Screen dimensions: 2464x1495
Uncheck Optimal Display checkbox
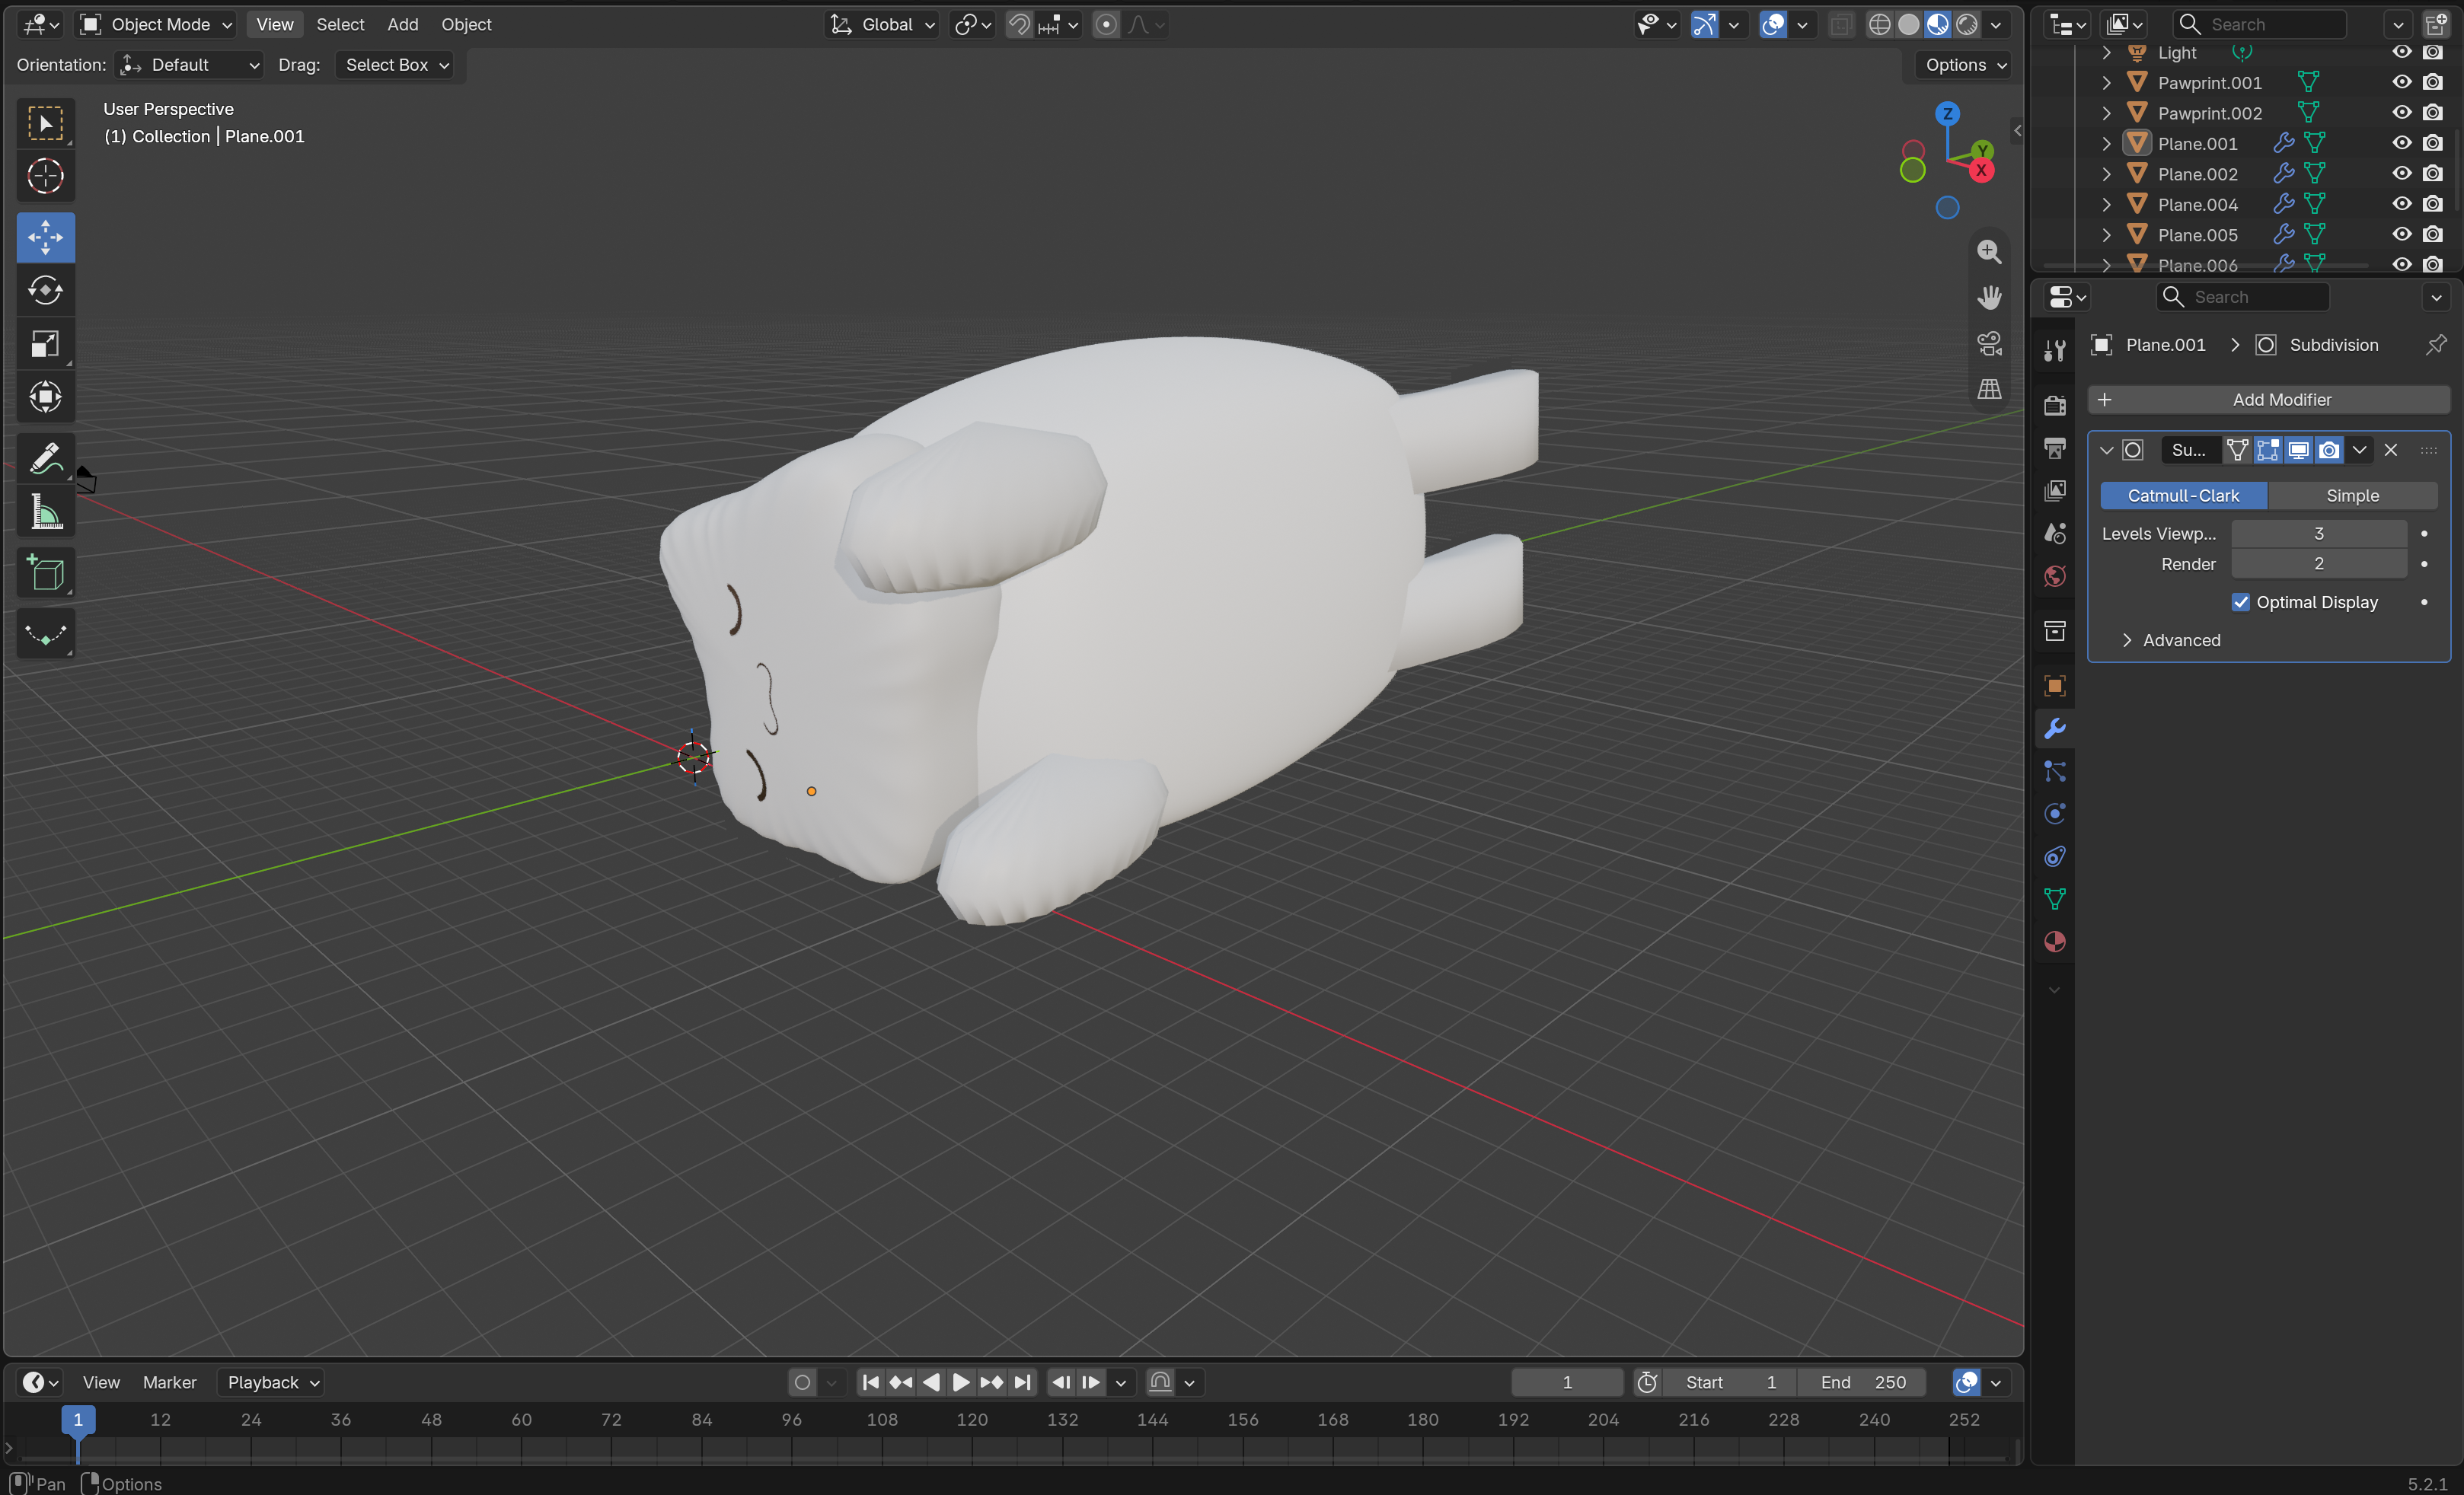click(2240, 602)
